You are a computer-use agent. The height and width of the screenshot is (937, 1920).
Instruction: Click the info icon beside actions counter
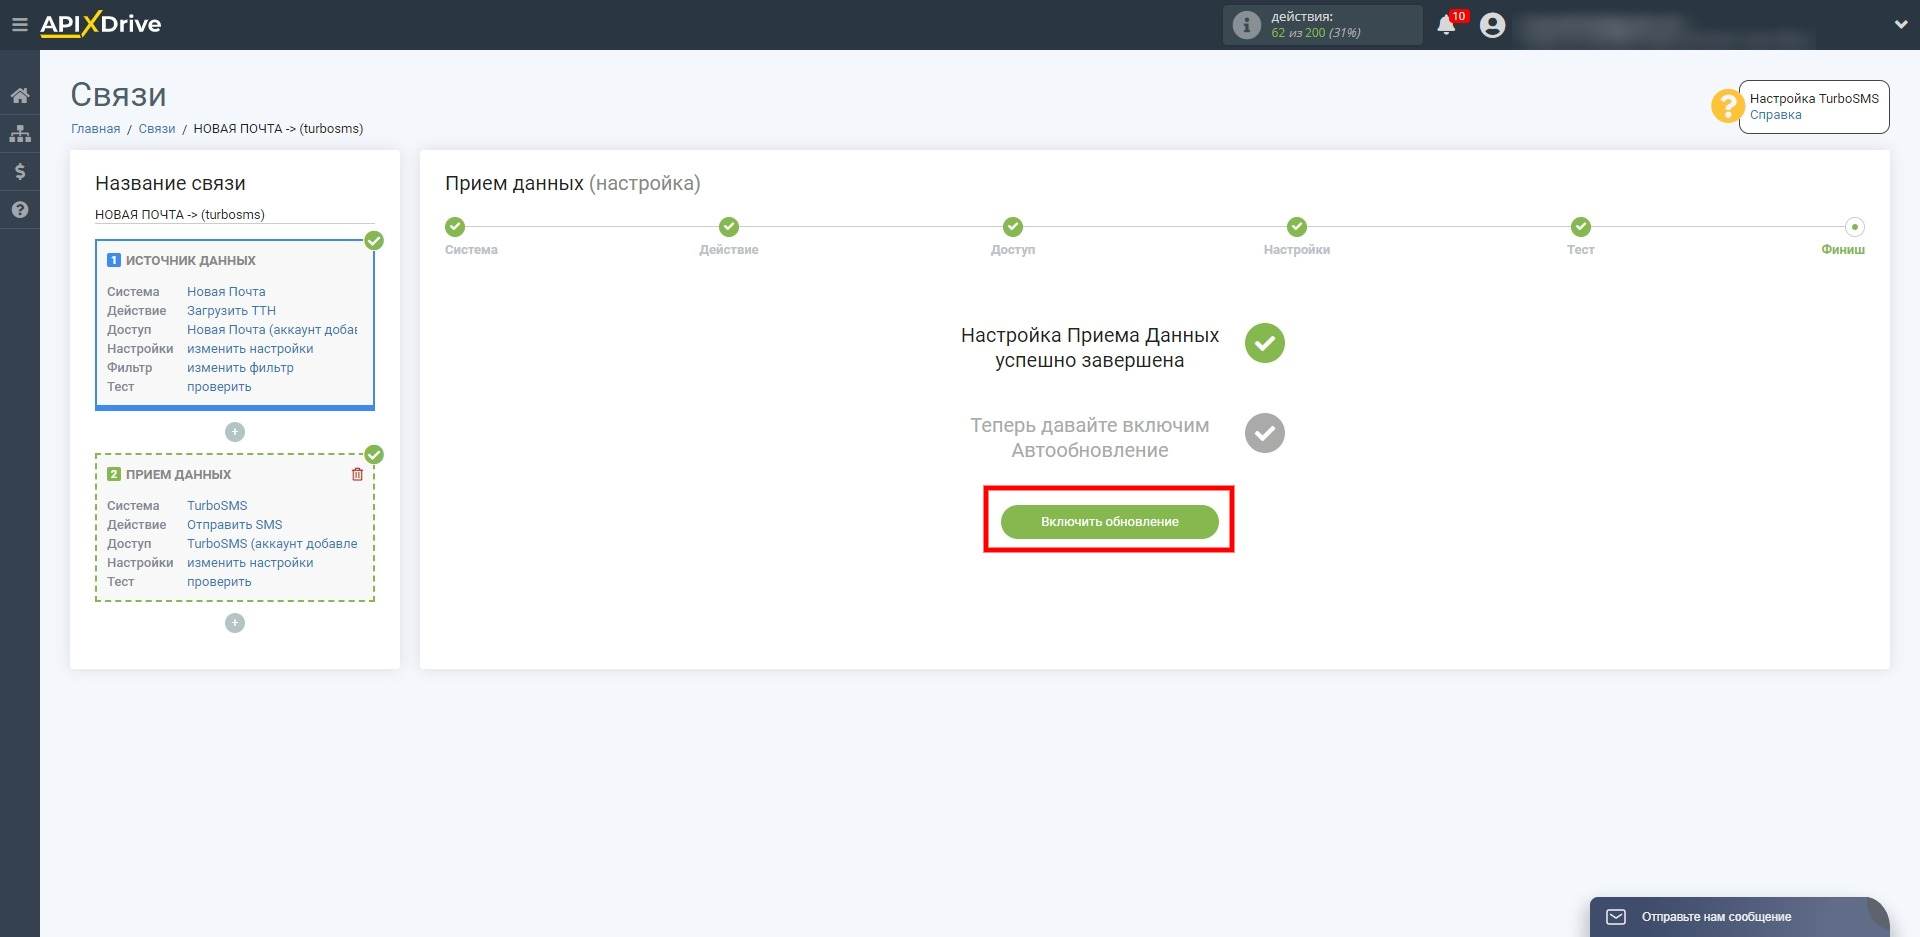(x=1246, y=25)
